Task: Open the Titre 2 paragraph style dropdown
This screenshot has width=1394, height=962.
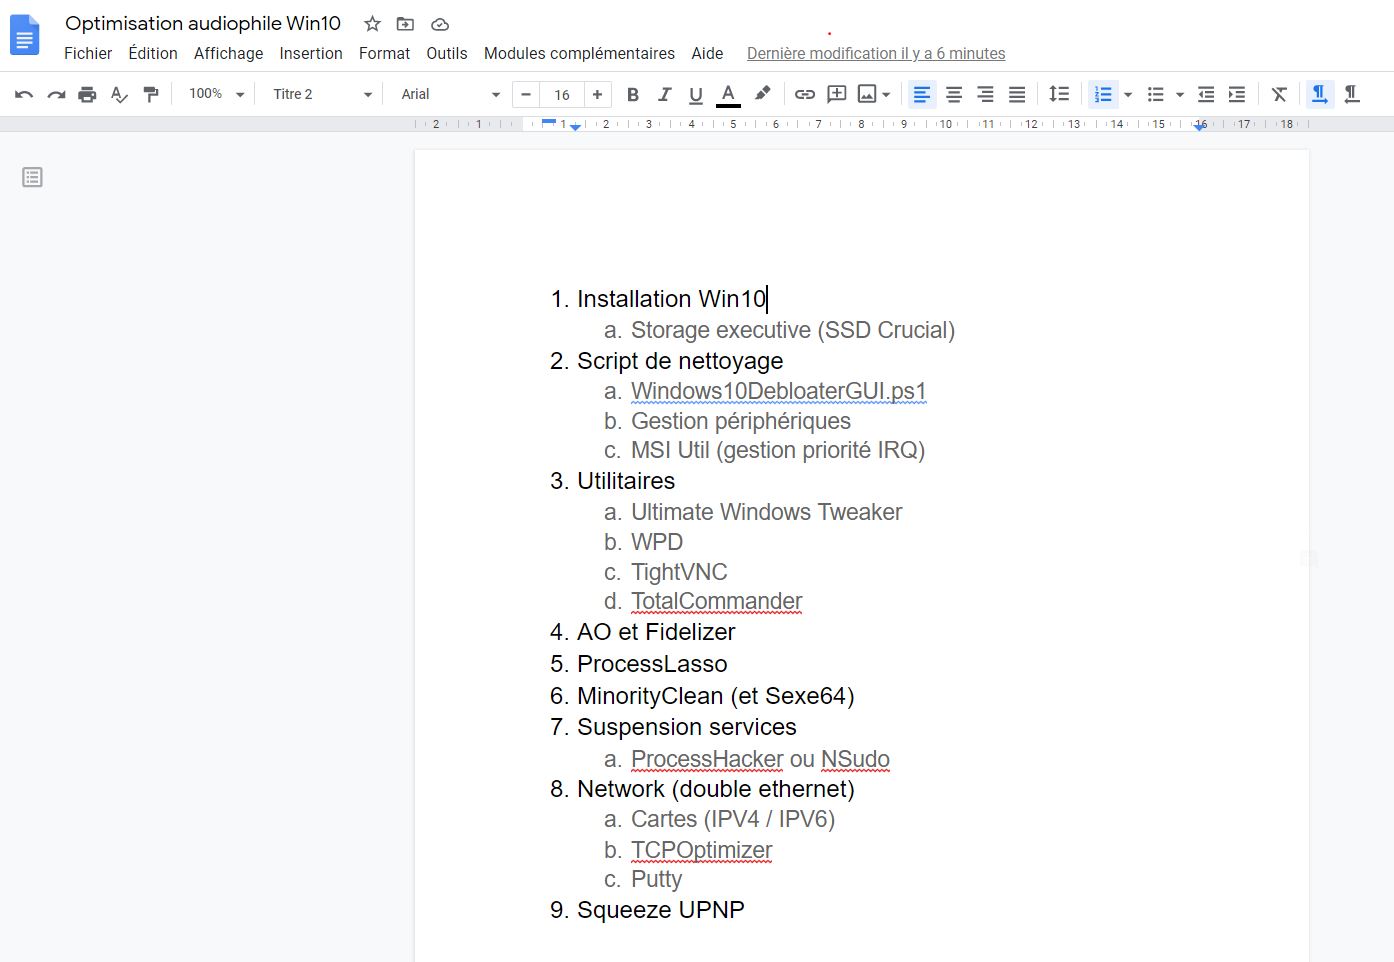Action: point(322,94)
